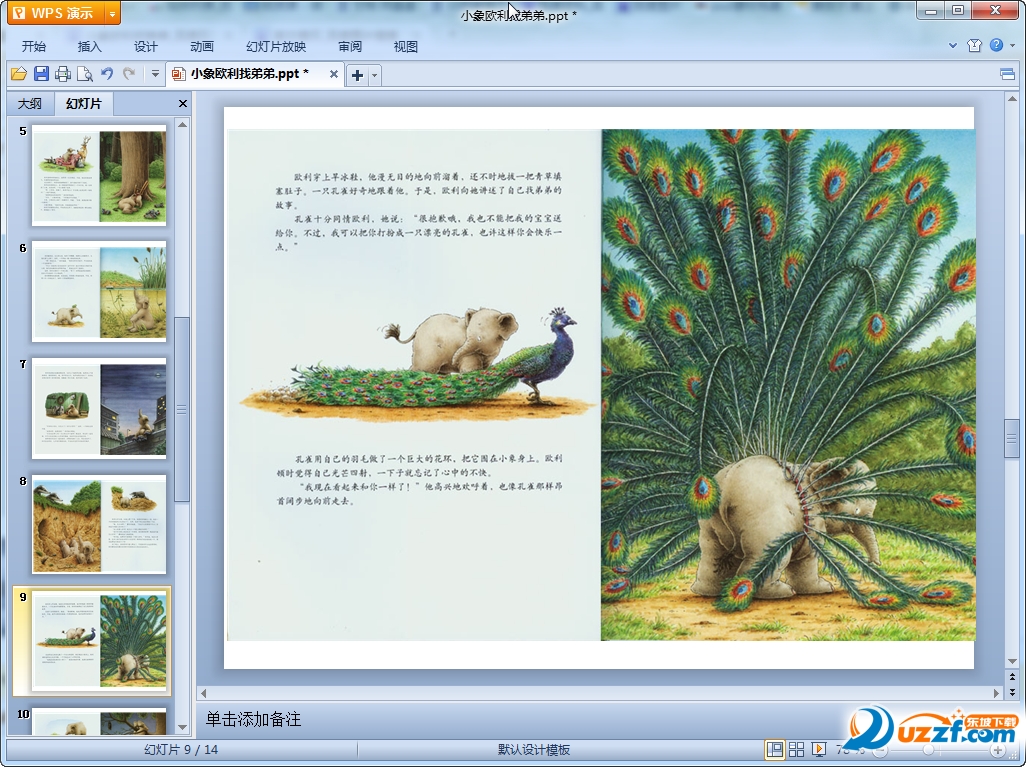The height and width of the screenshot is (767, 1026).
Task: Open the 插入 menu tab
Action: pos(90,46)
